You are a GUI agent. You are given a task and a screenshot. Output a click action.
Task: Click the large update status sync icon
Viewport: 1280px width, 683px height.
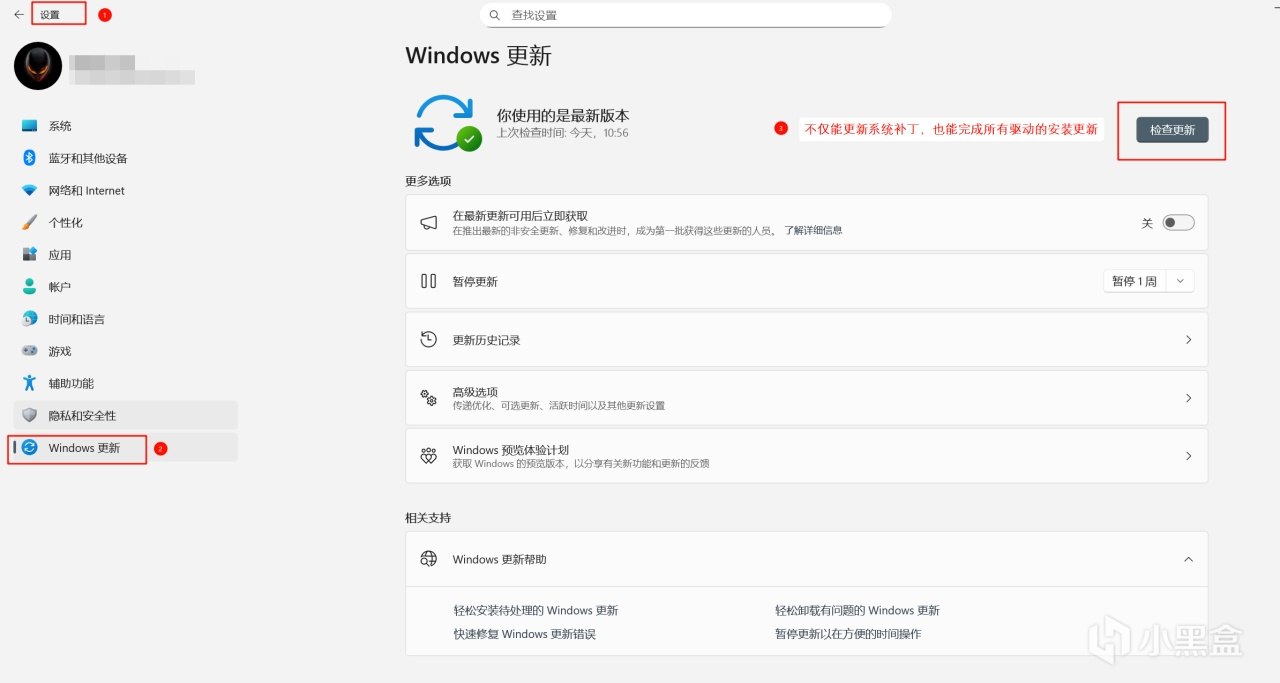point(446,124)
